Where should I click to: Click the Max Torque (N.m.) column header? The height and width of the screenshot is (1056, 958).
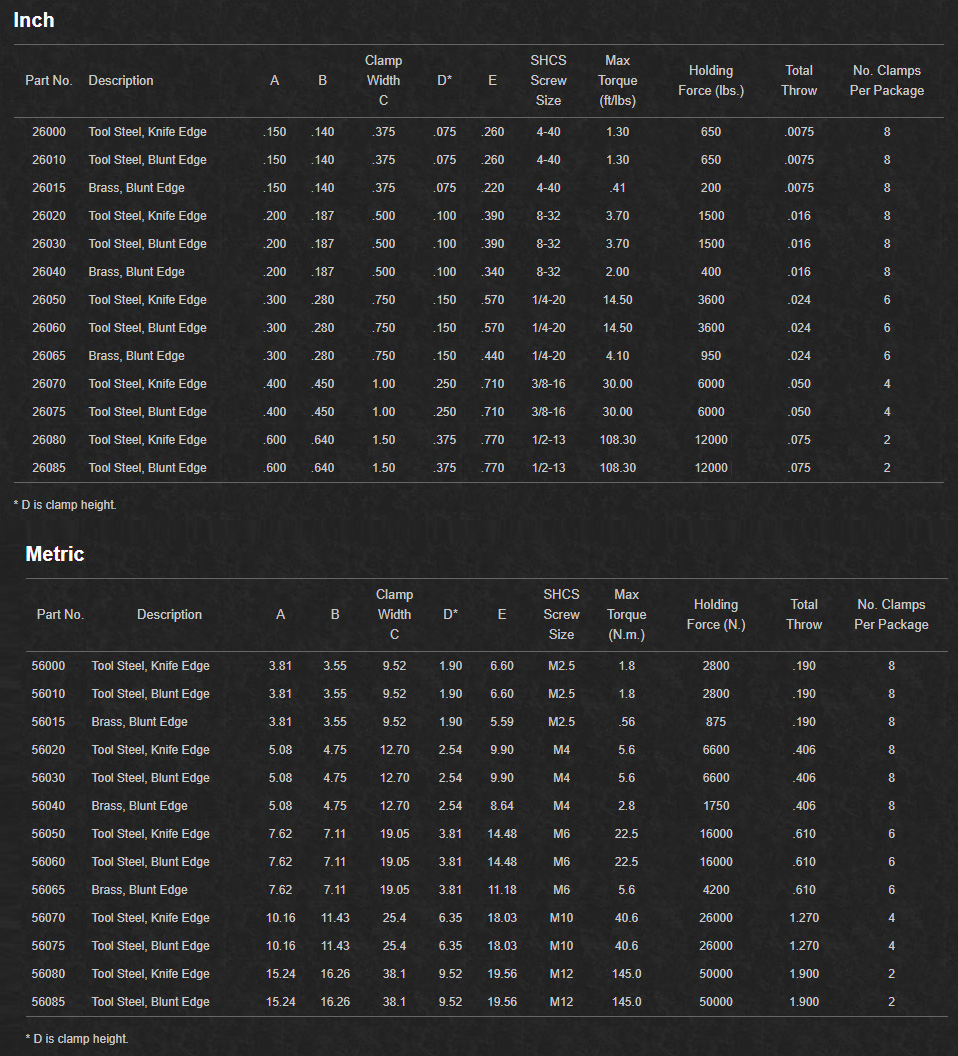627,615
